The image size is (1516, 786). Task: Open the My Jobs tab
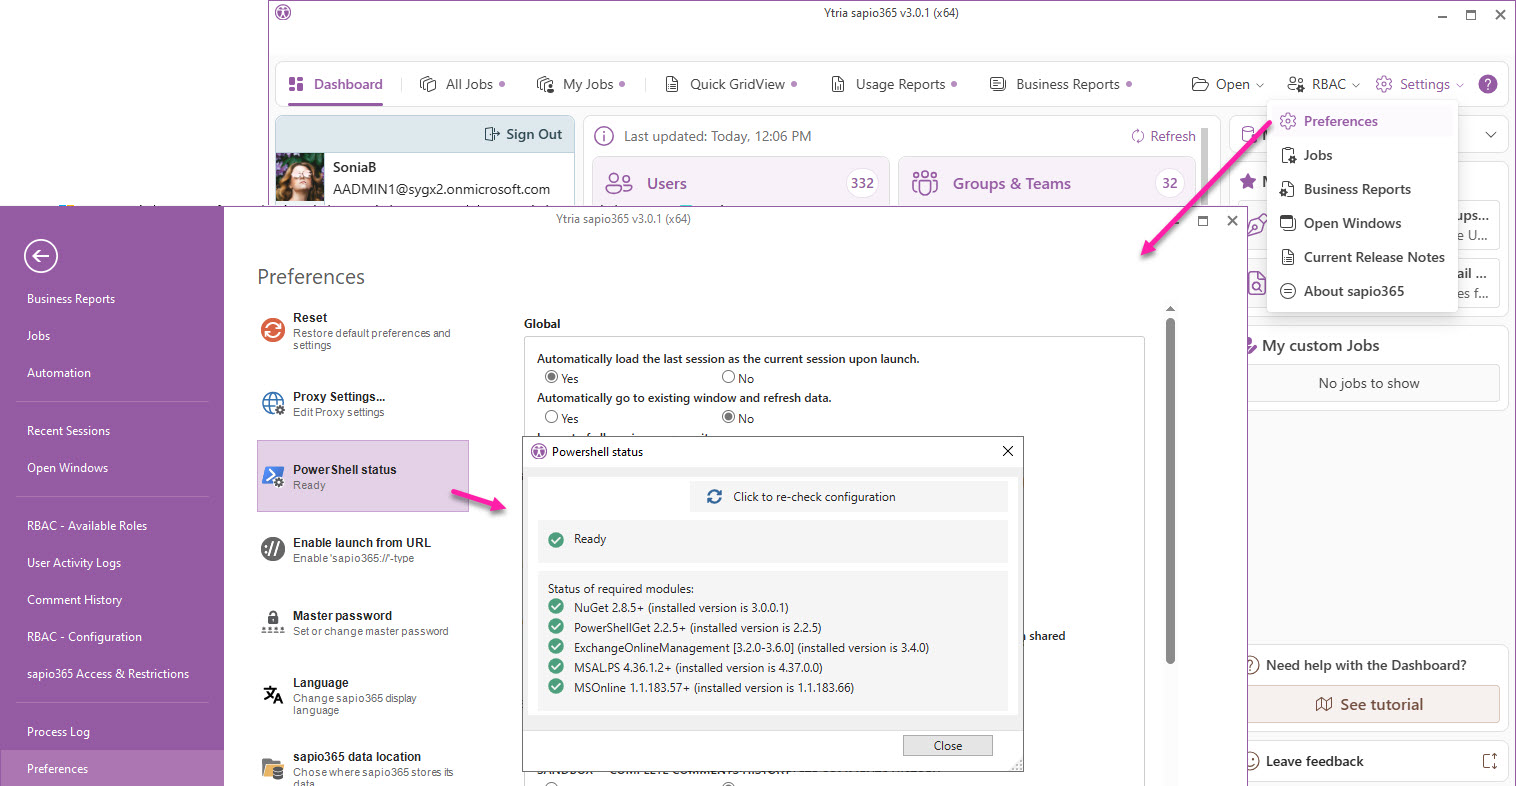pyautogui.click(x=580, y=84)
